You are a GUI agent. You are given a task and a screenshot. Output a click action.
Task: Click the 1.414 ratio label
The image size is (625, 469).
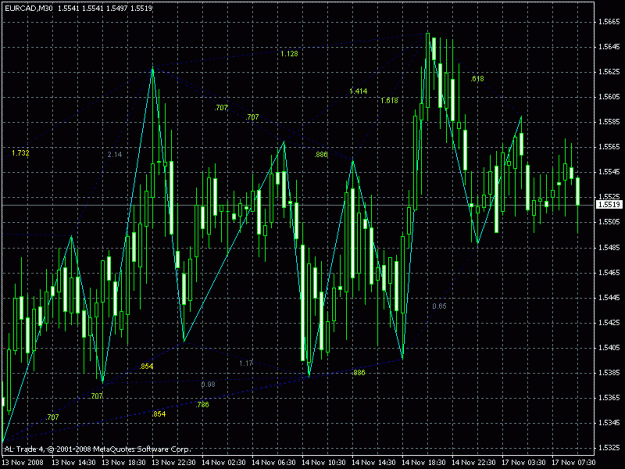[x=358, y=91]
